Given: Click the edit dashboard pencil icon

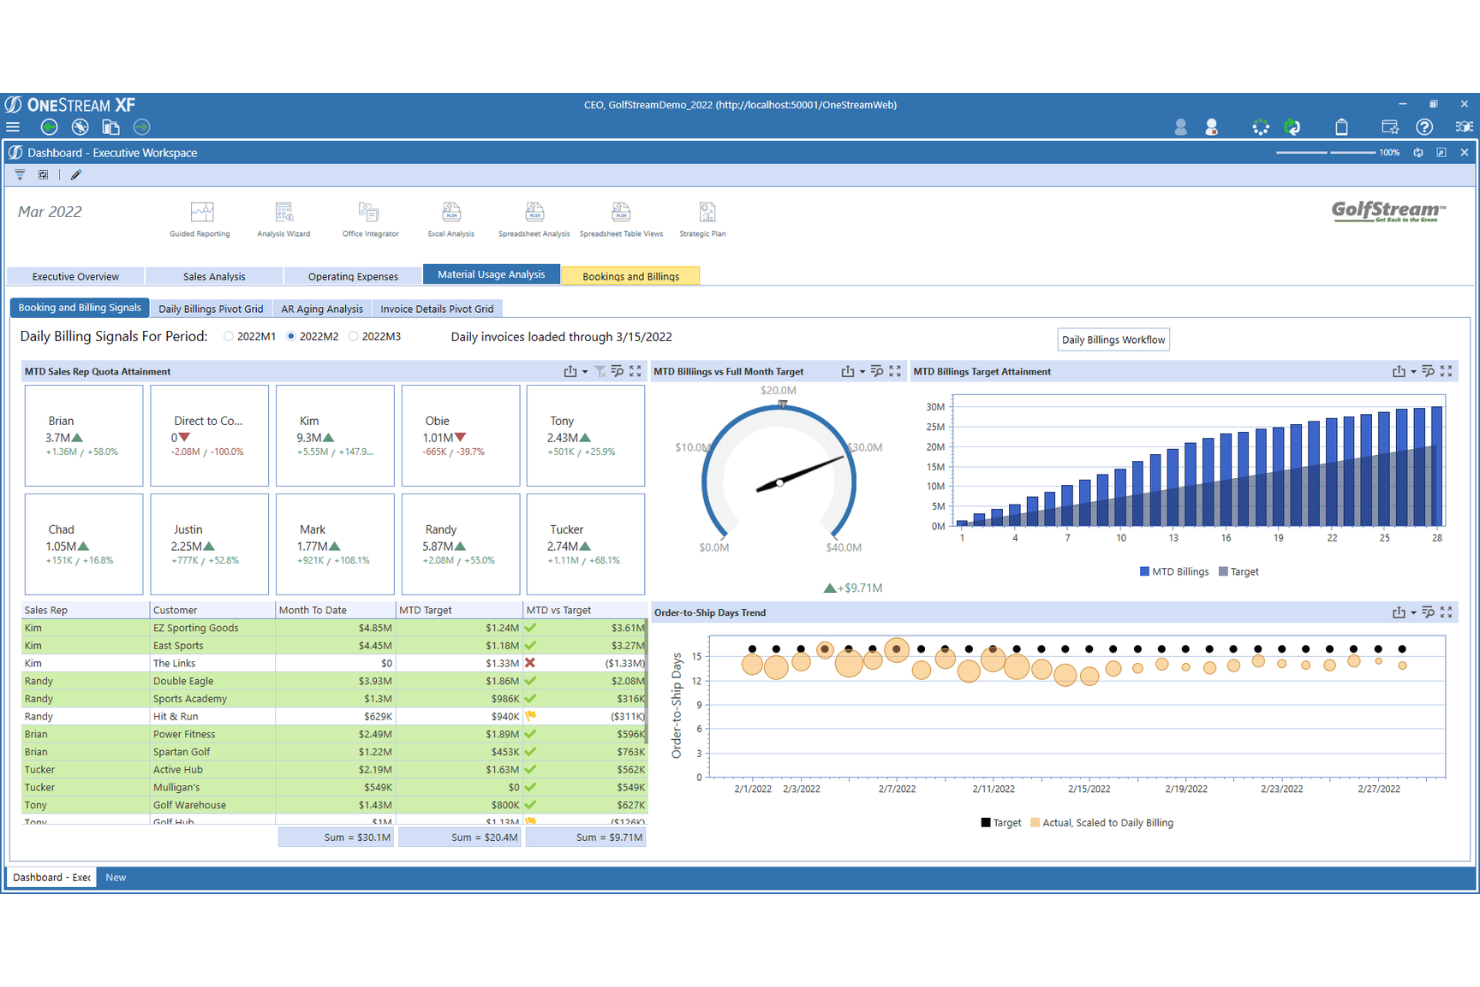Looking at the screenshot, I should (x=76, y=175).
